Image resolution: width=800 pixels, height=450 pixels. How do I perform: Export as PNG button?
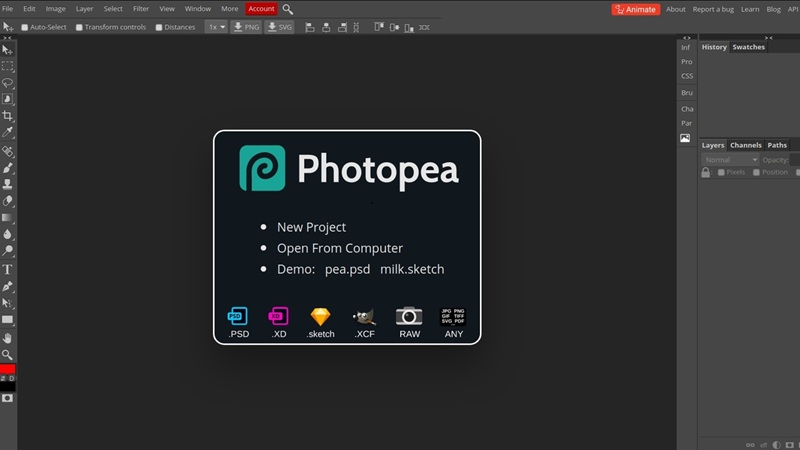pos(246,27)
